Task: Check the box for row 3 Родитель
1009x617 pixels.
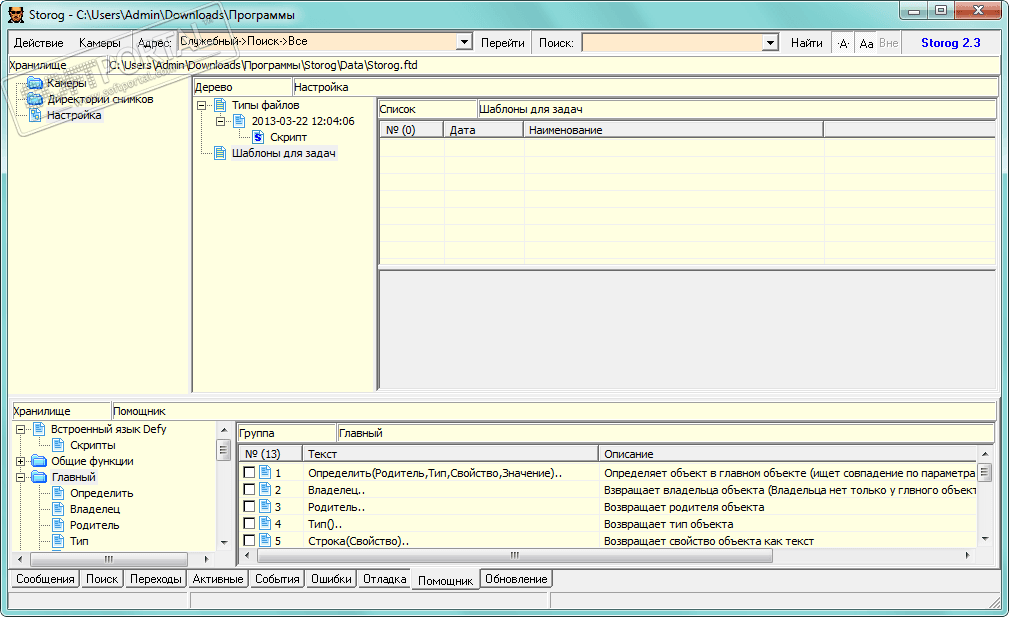Action: click(249, 507)
